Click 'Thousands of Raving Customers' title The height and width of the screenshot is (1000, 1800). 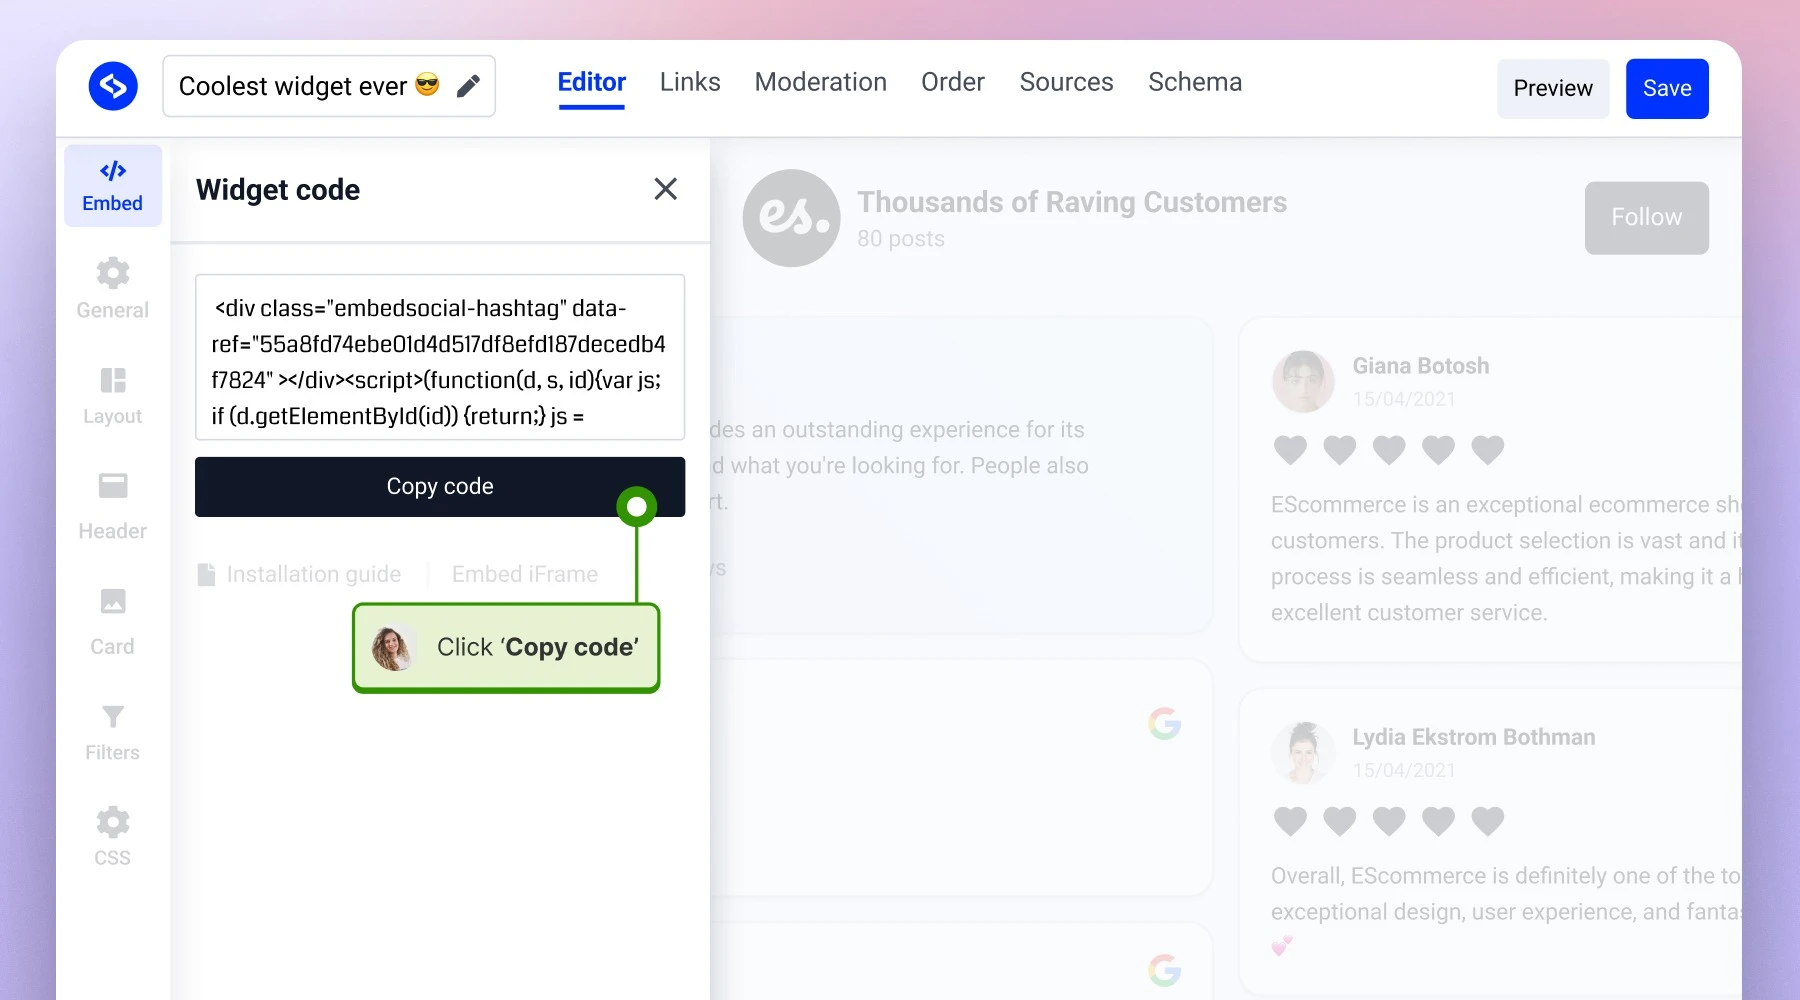click(1072, 202)
